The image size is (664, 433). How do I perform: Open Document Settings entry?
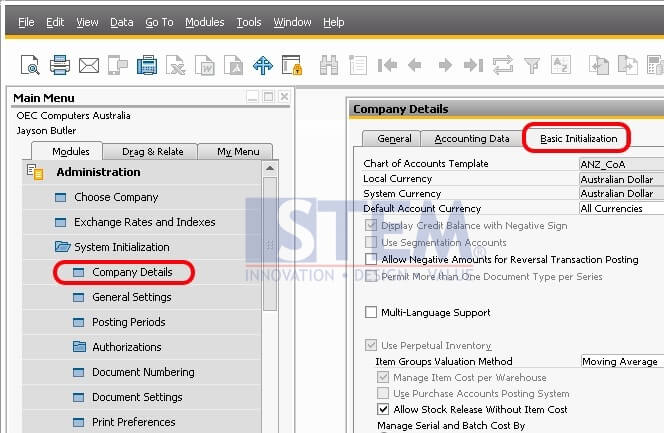pos(137,397)
